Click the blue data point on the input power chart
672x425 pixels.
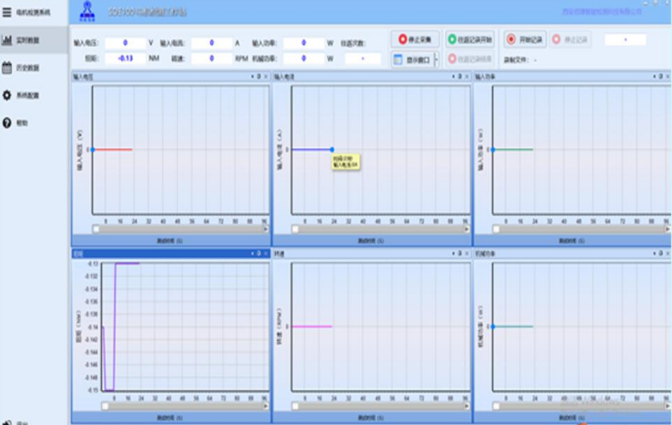493,150
